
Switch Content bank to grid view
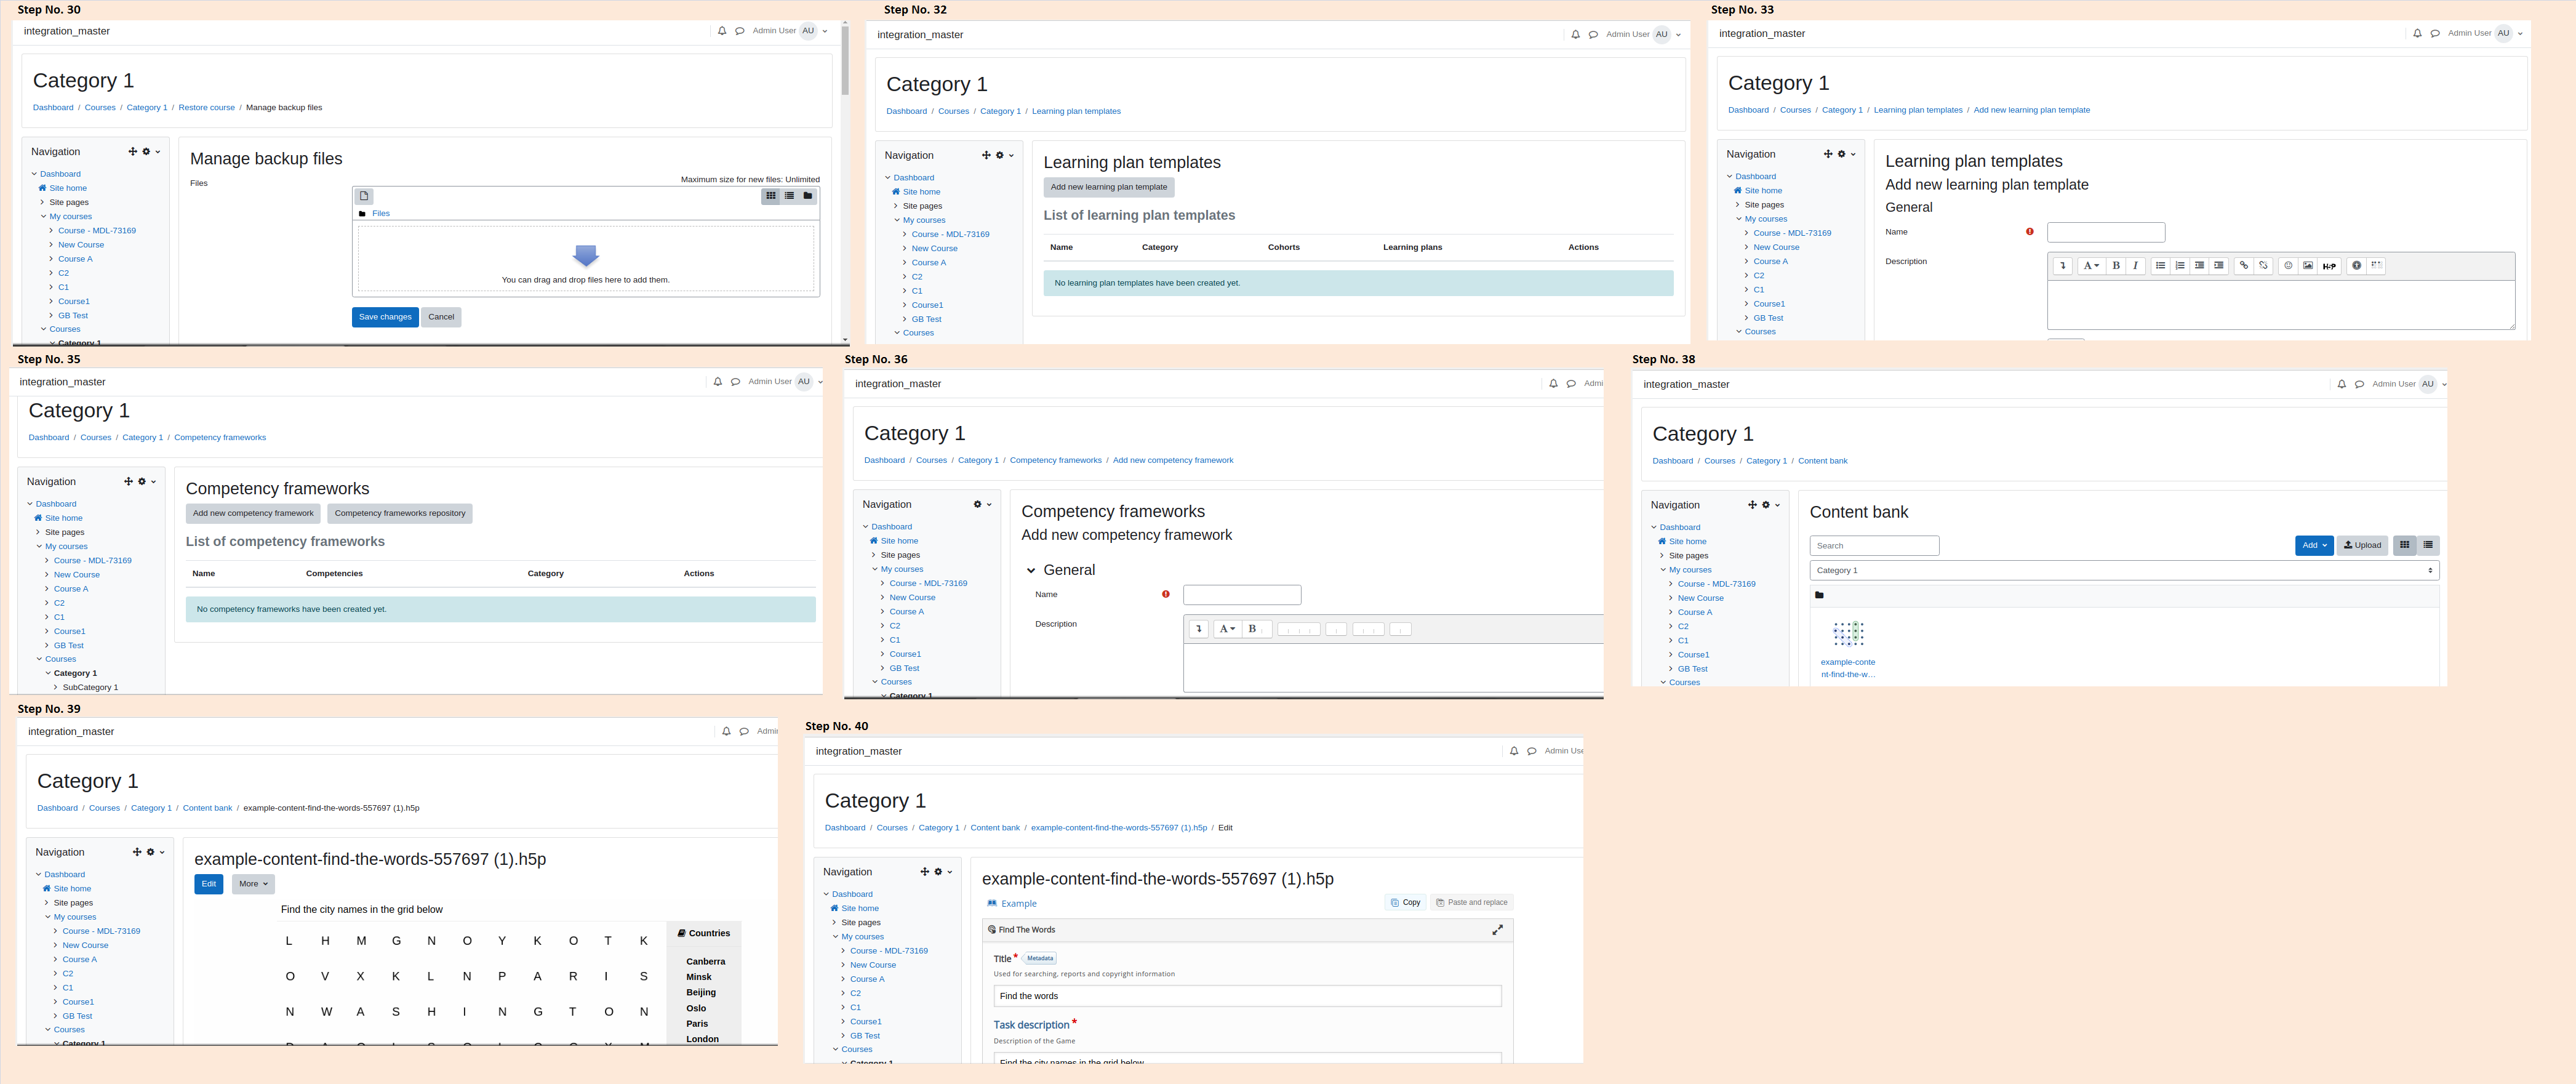(x=2405, y=545)
